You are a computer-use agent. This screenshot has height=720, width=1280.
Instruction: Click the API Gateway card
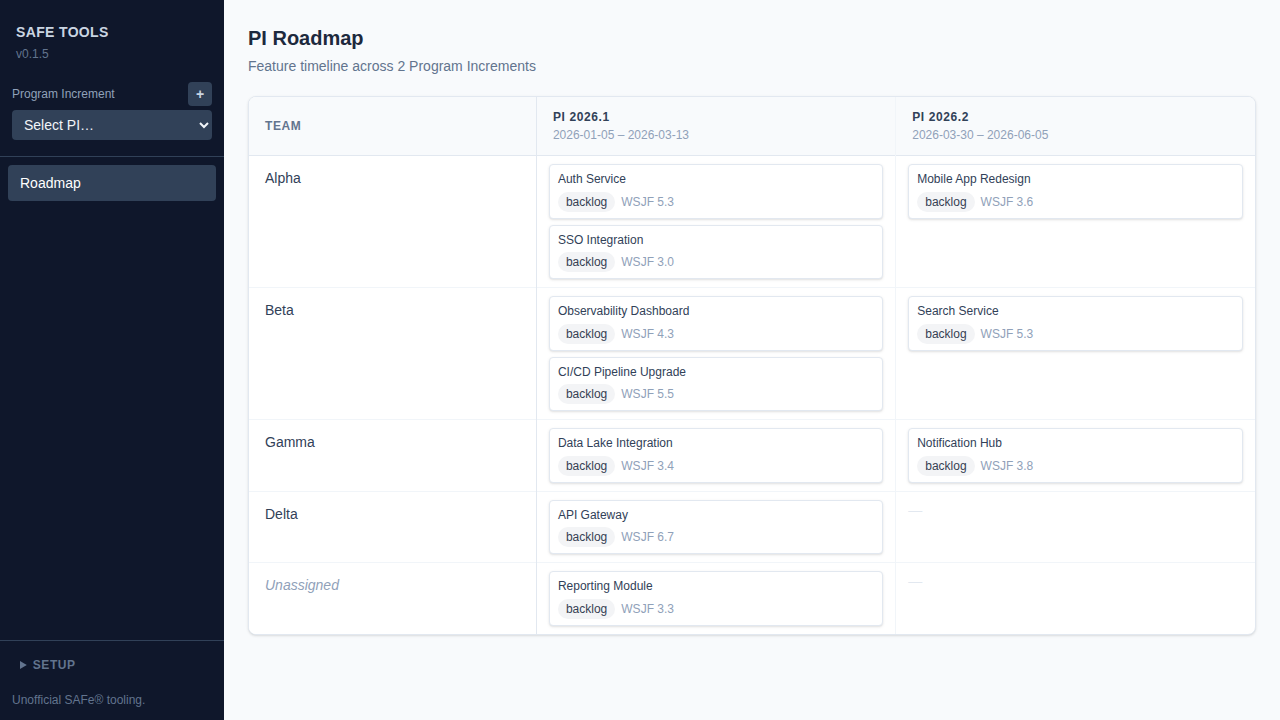pos(716,527)
